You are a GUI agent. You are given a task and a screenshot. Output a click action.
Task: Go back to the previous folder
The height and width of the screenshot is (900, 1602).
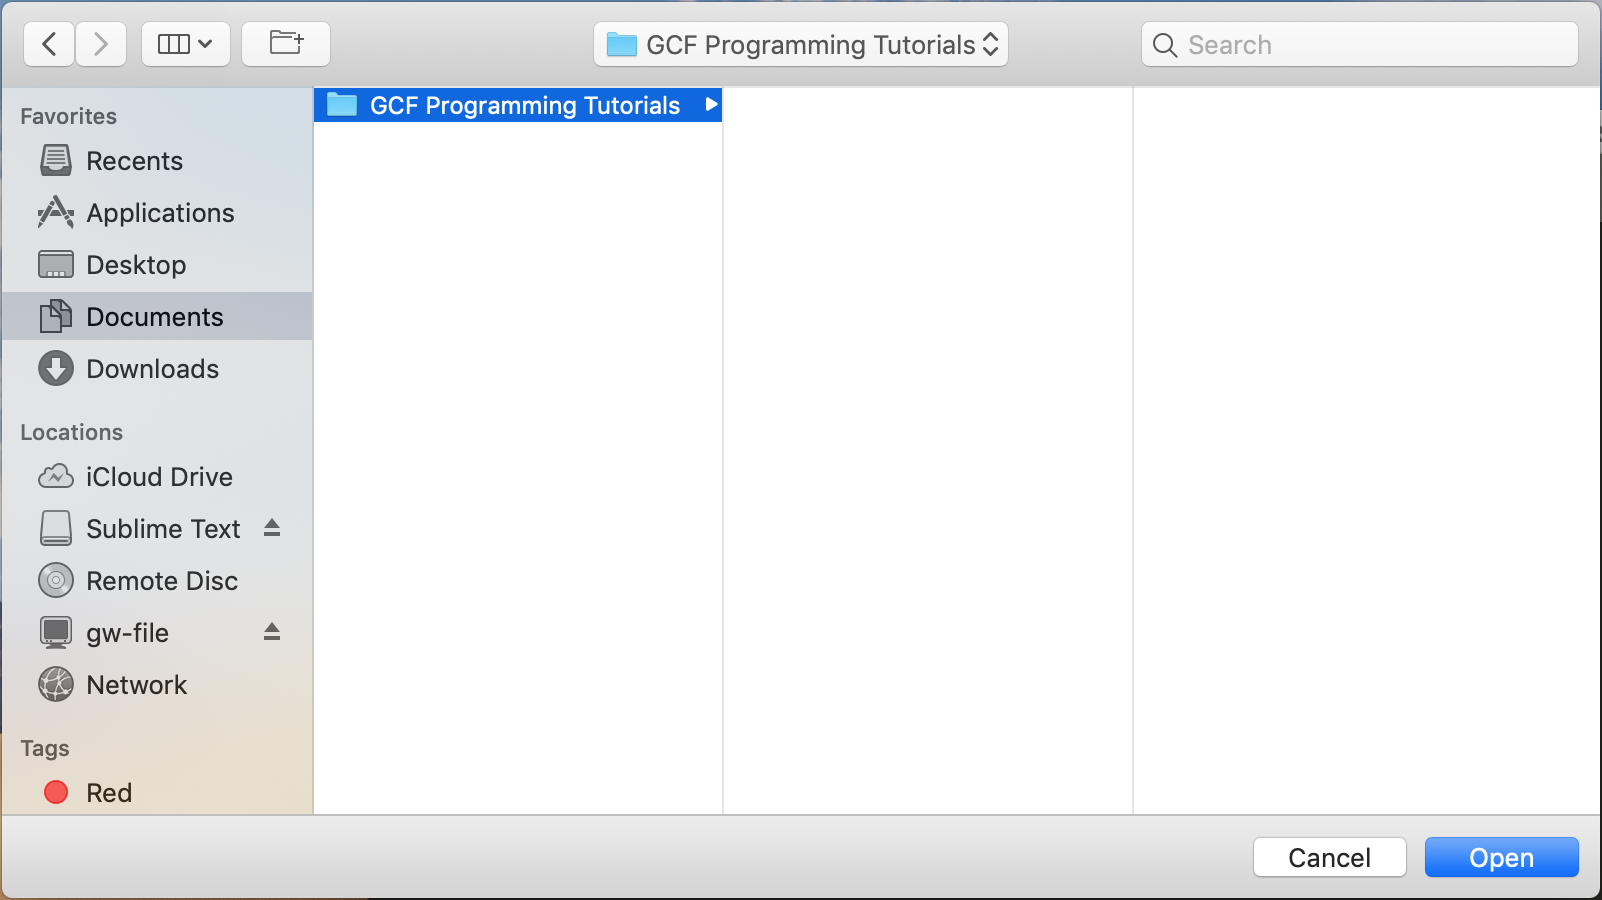click(x=48, y=44)
